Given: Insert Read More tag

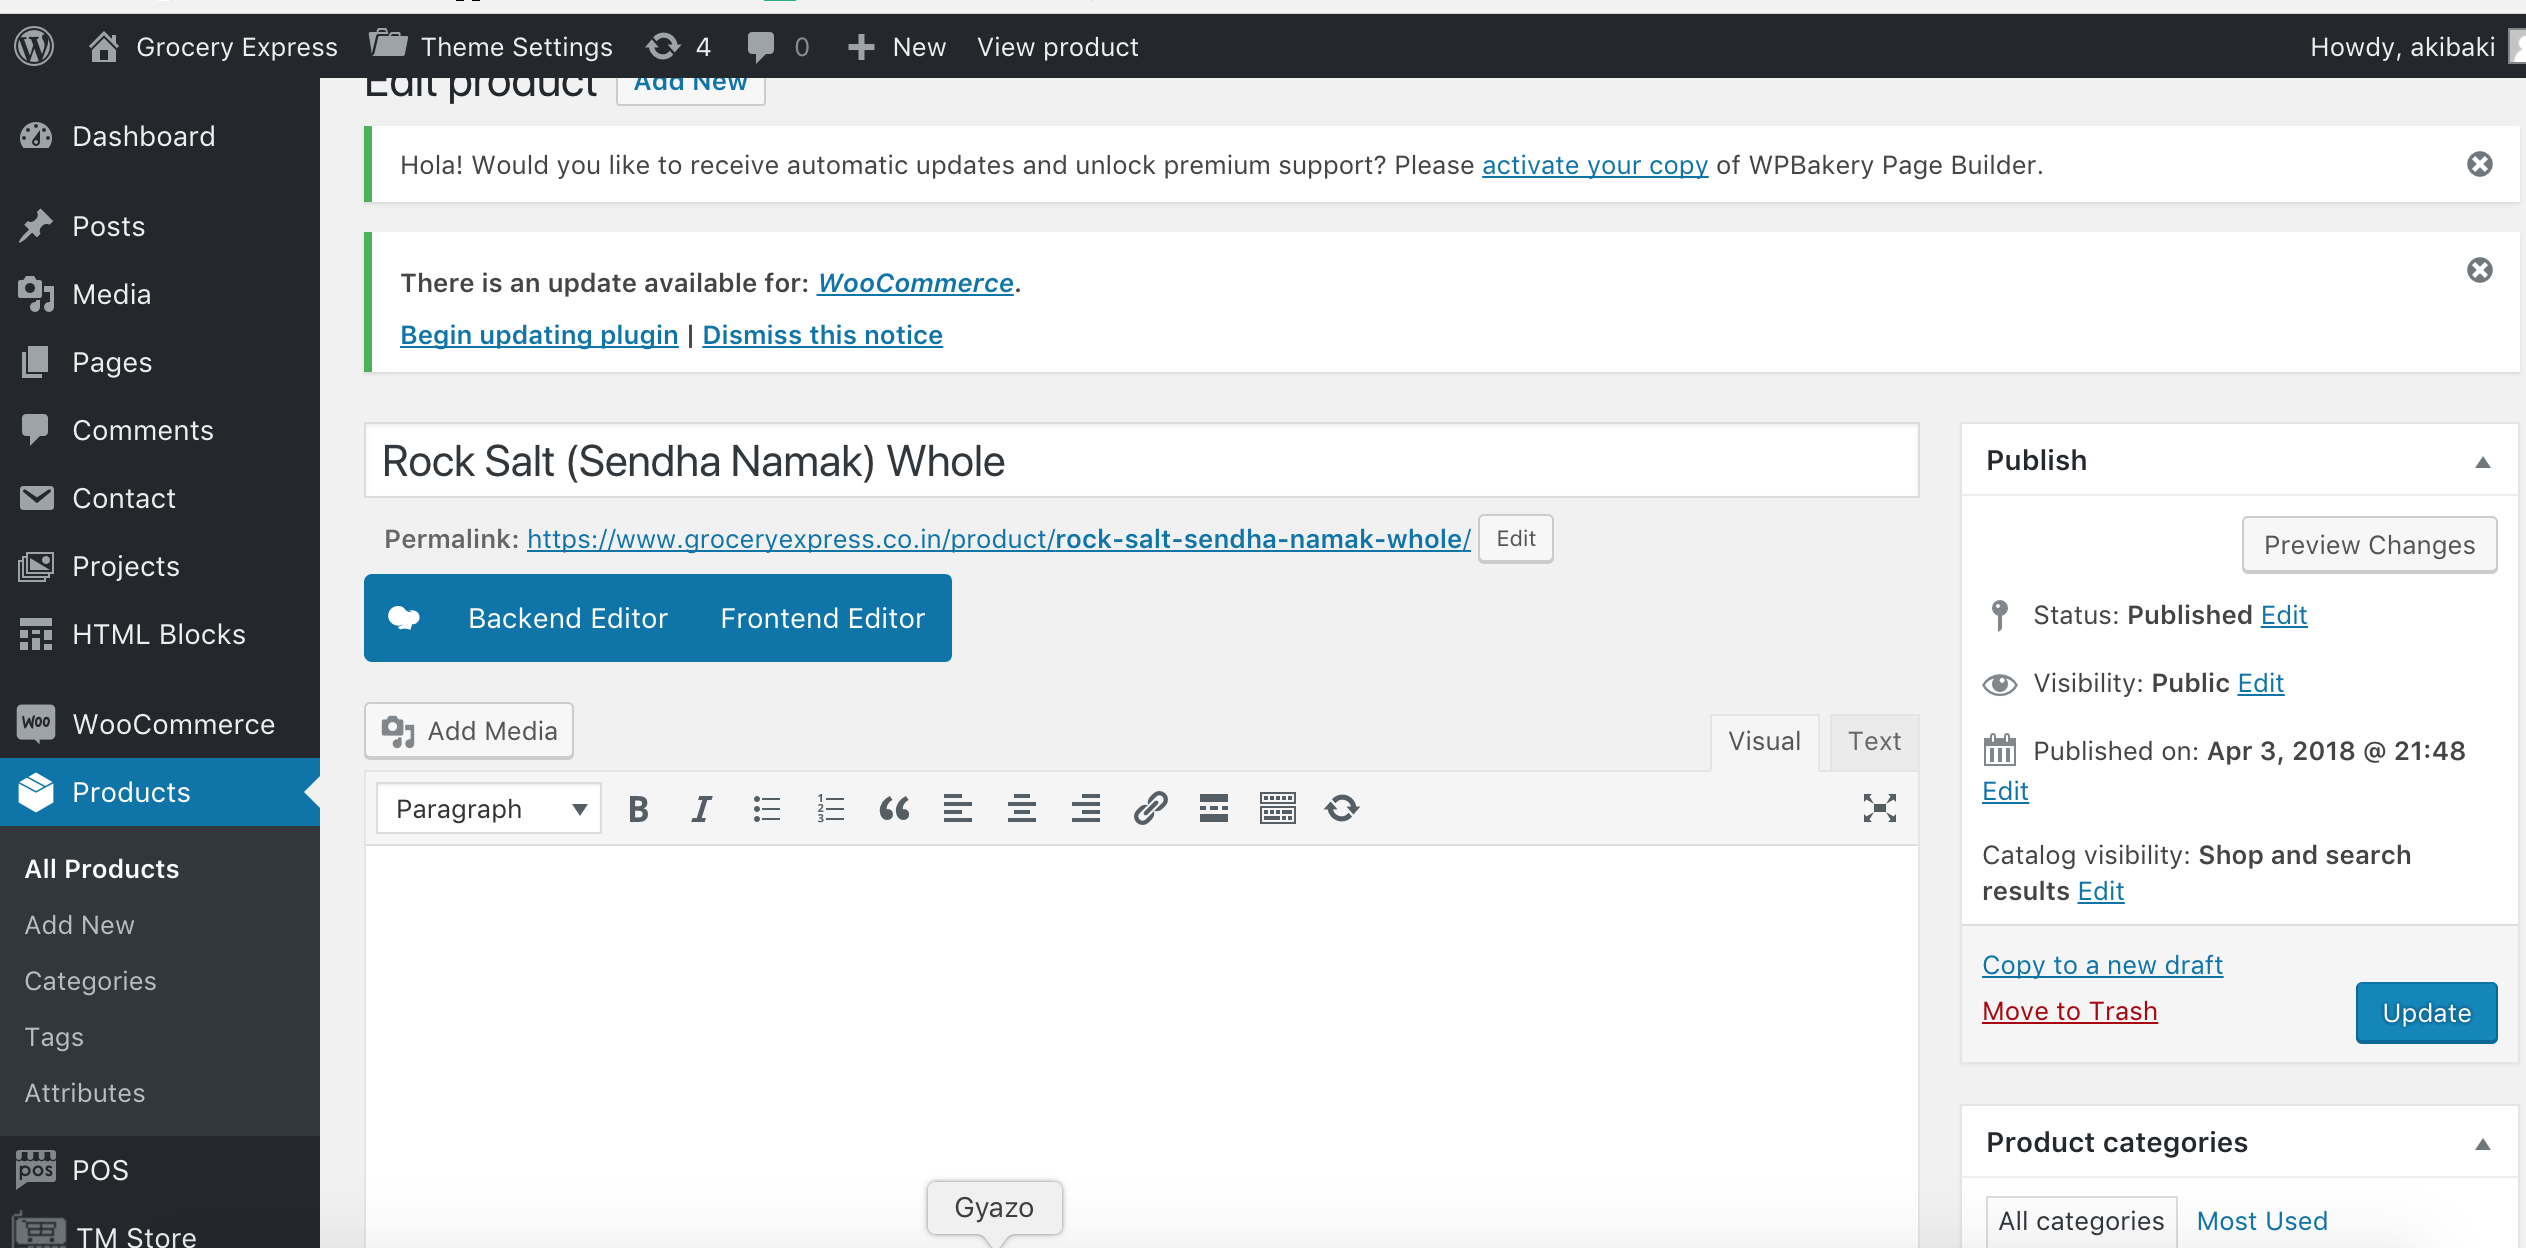Looking at the screenshot, I should click(1214, 808).
